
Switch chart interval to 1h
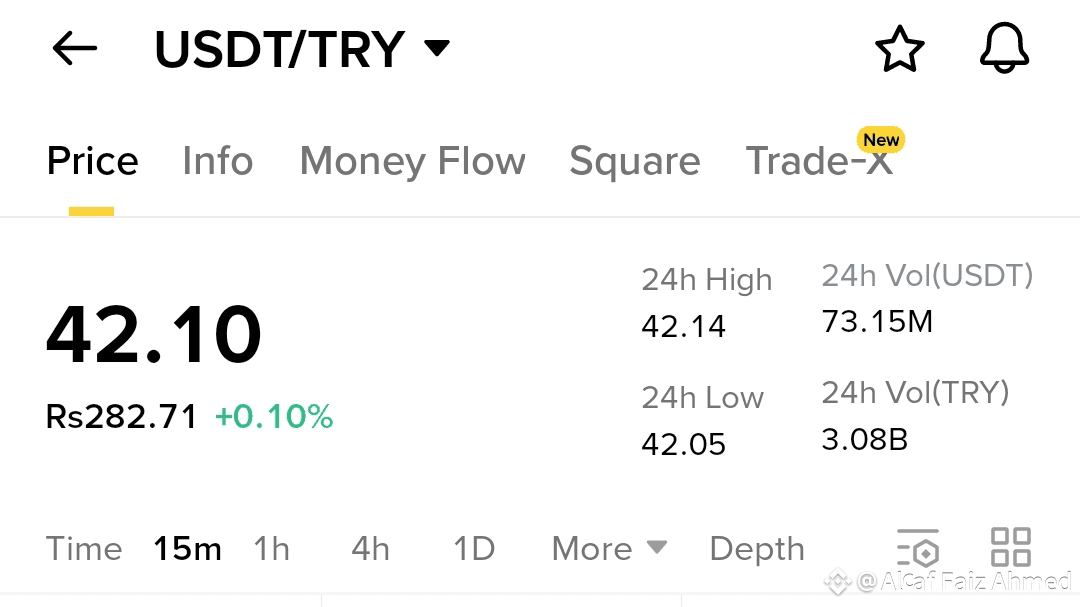(271, 548)
